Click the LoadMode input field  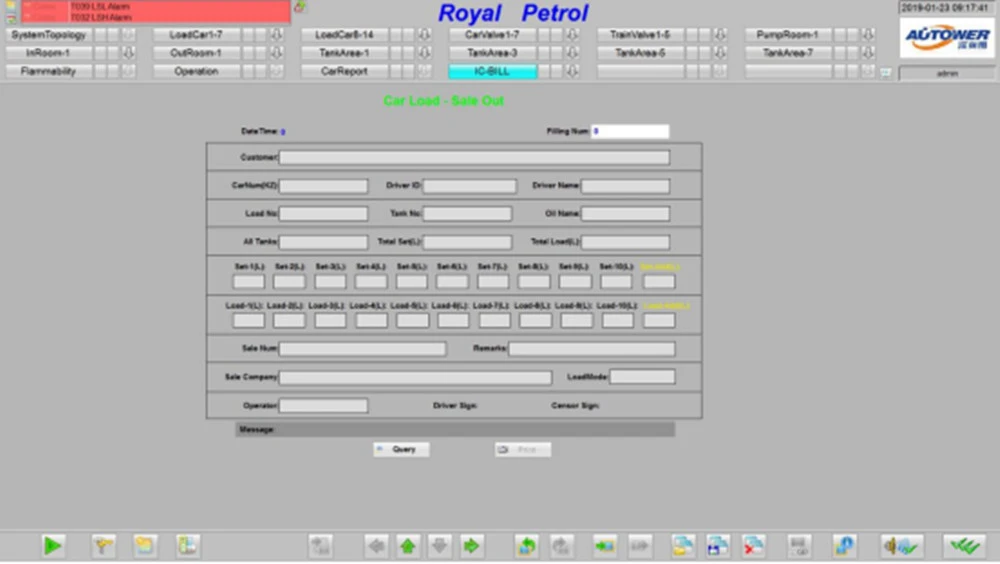[x=642, y=376]
